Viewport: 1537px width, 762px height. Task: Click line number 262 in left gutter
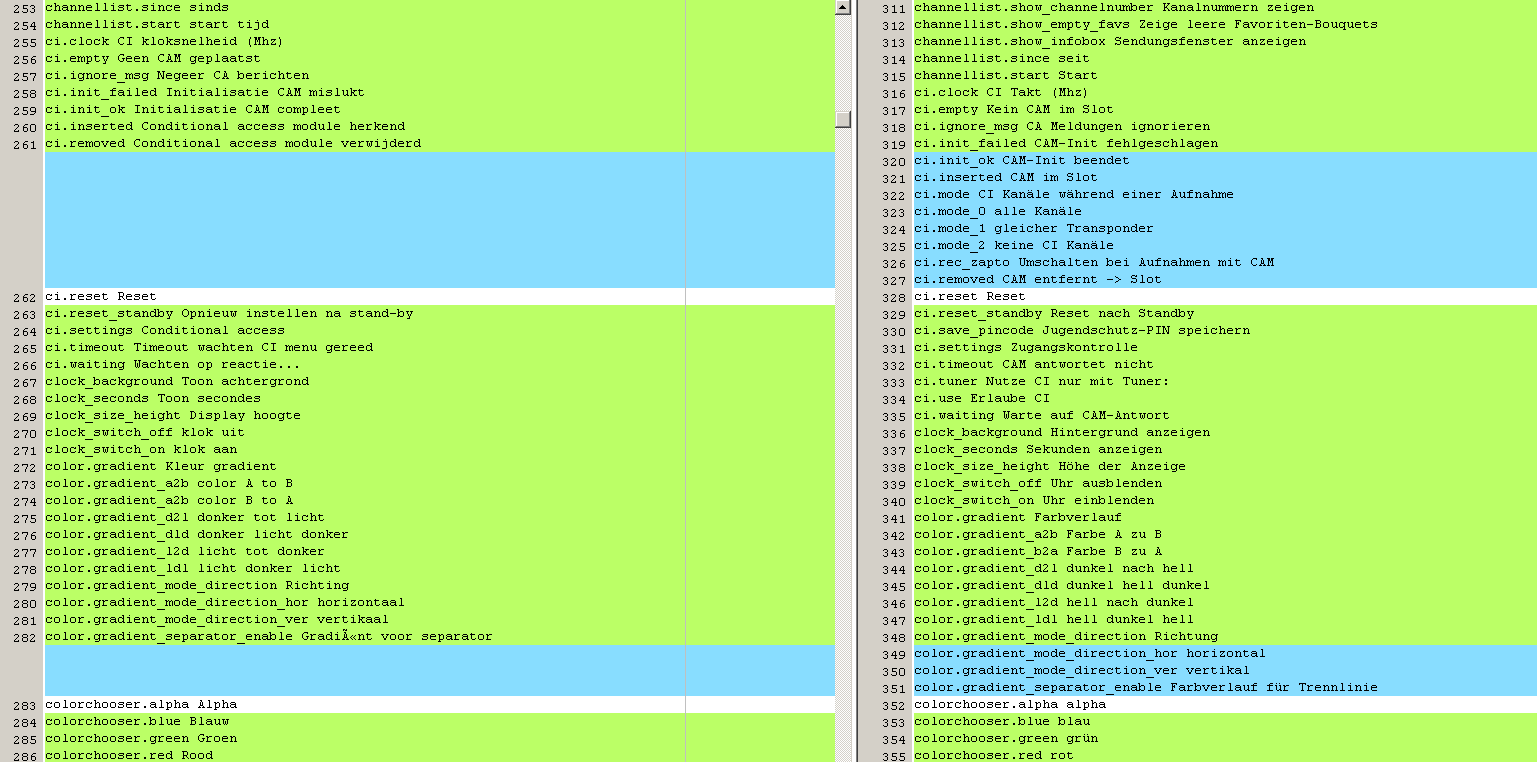pos(26,298)
